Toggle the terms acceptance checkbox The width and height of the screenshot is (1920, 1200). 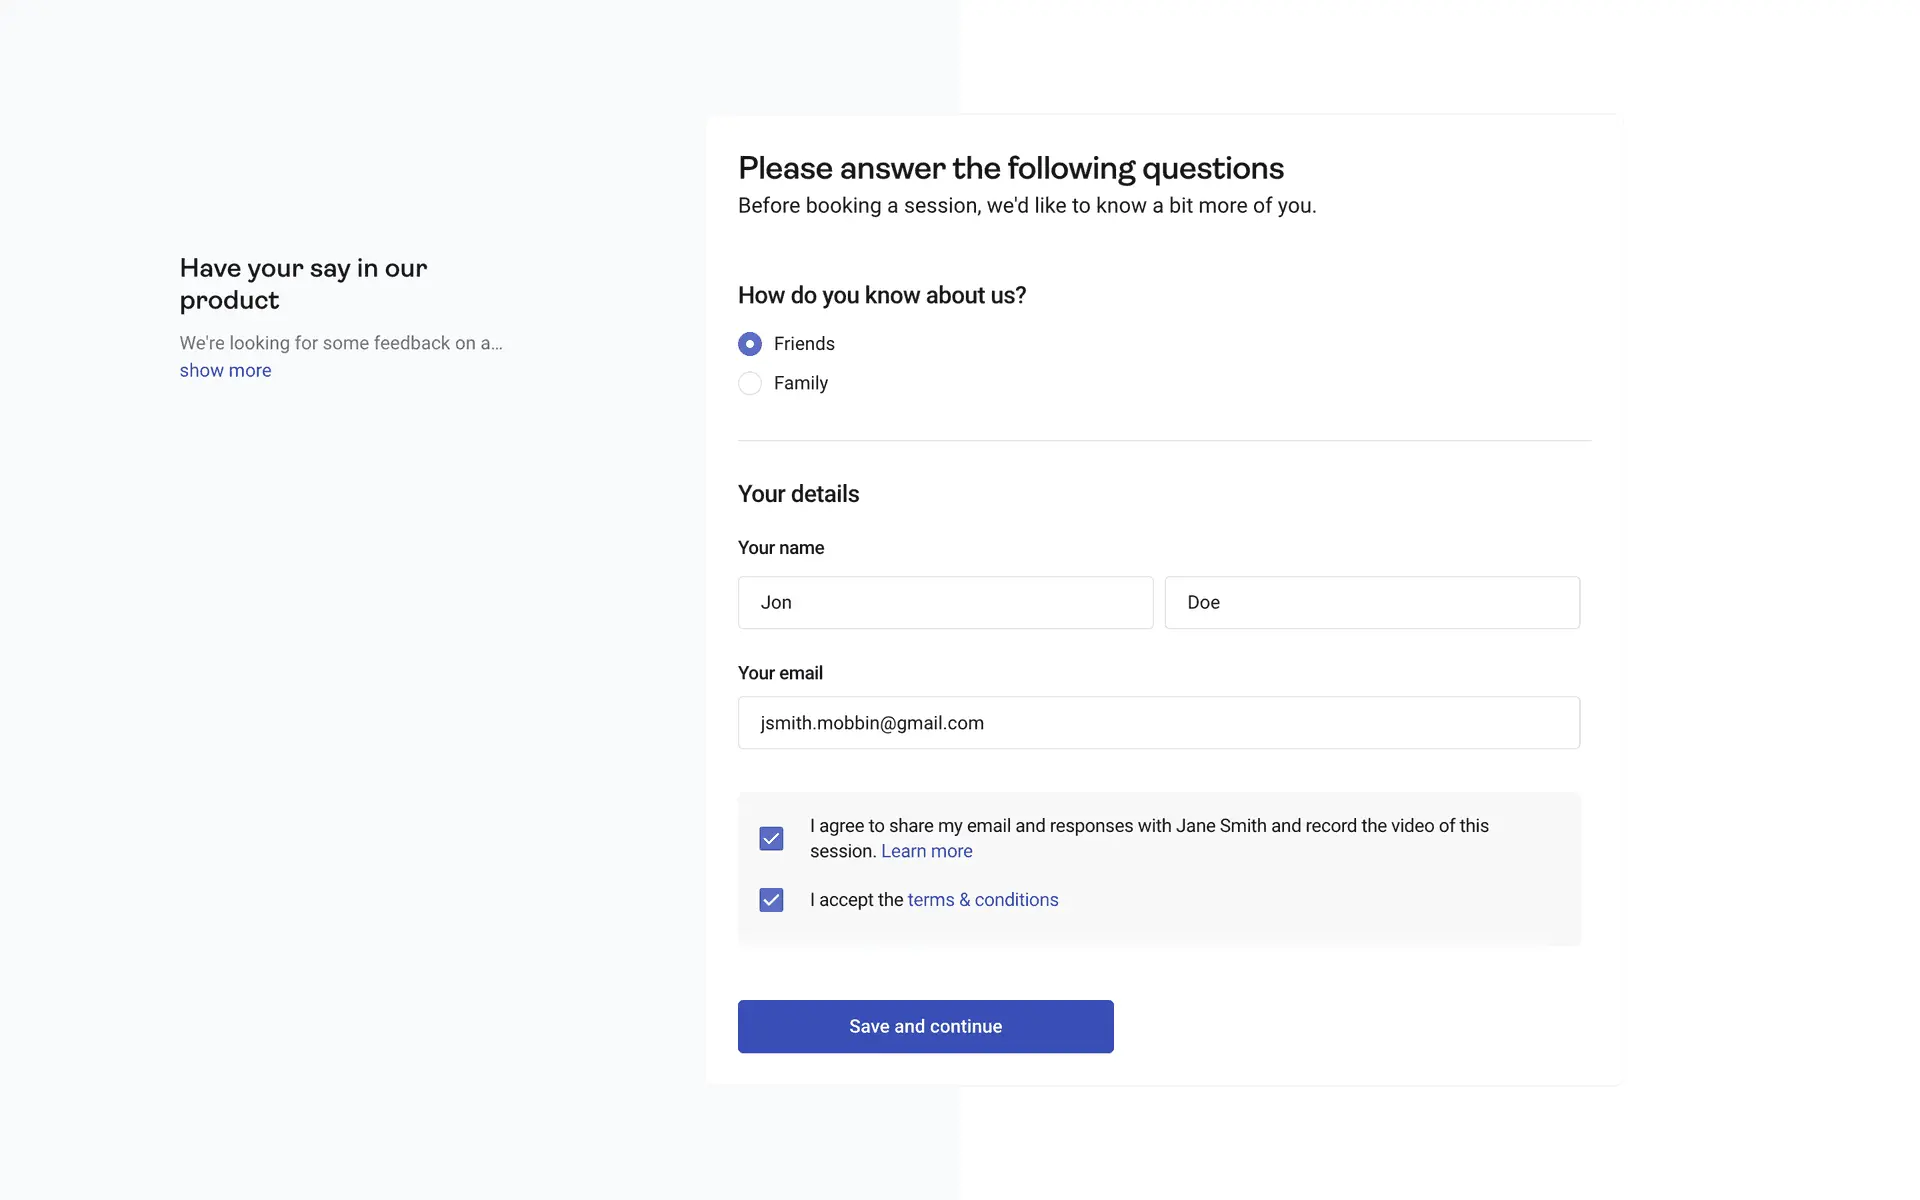coord(771,900)
